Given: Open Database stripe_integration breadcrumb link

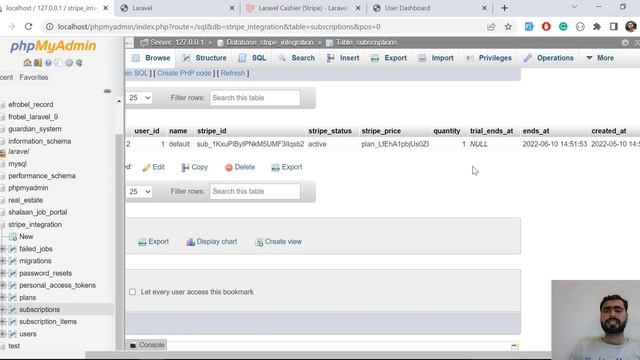Looking at the screenshot, I should click(269, 42).
